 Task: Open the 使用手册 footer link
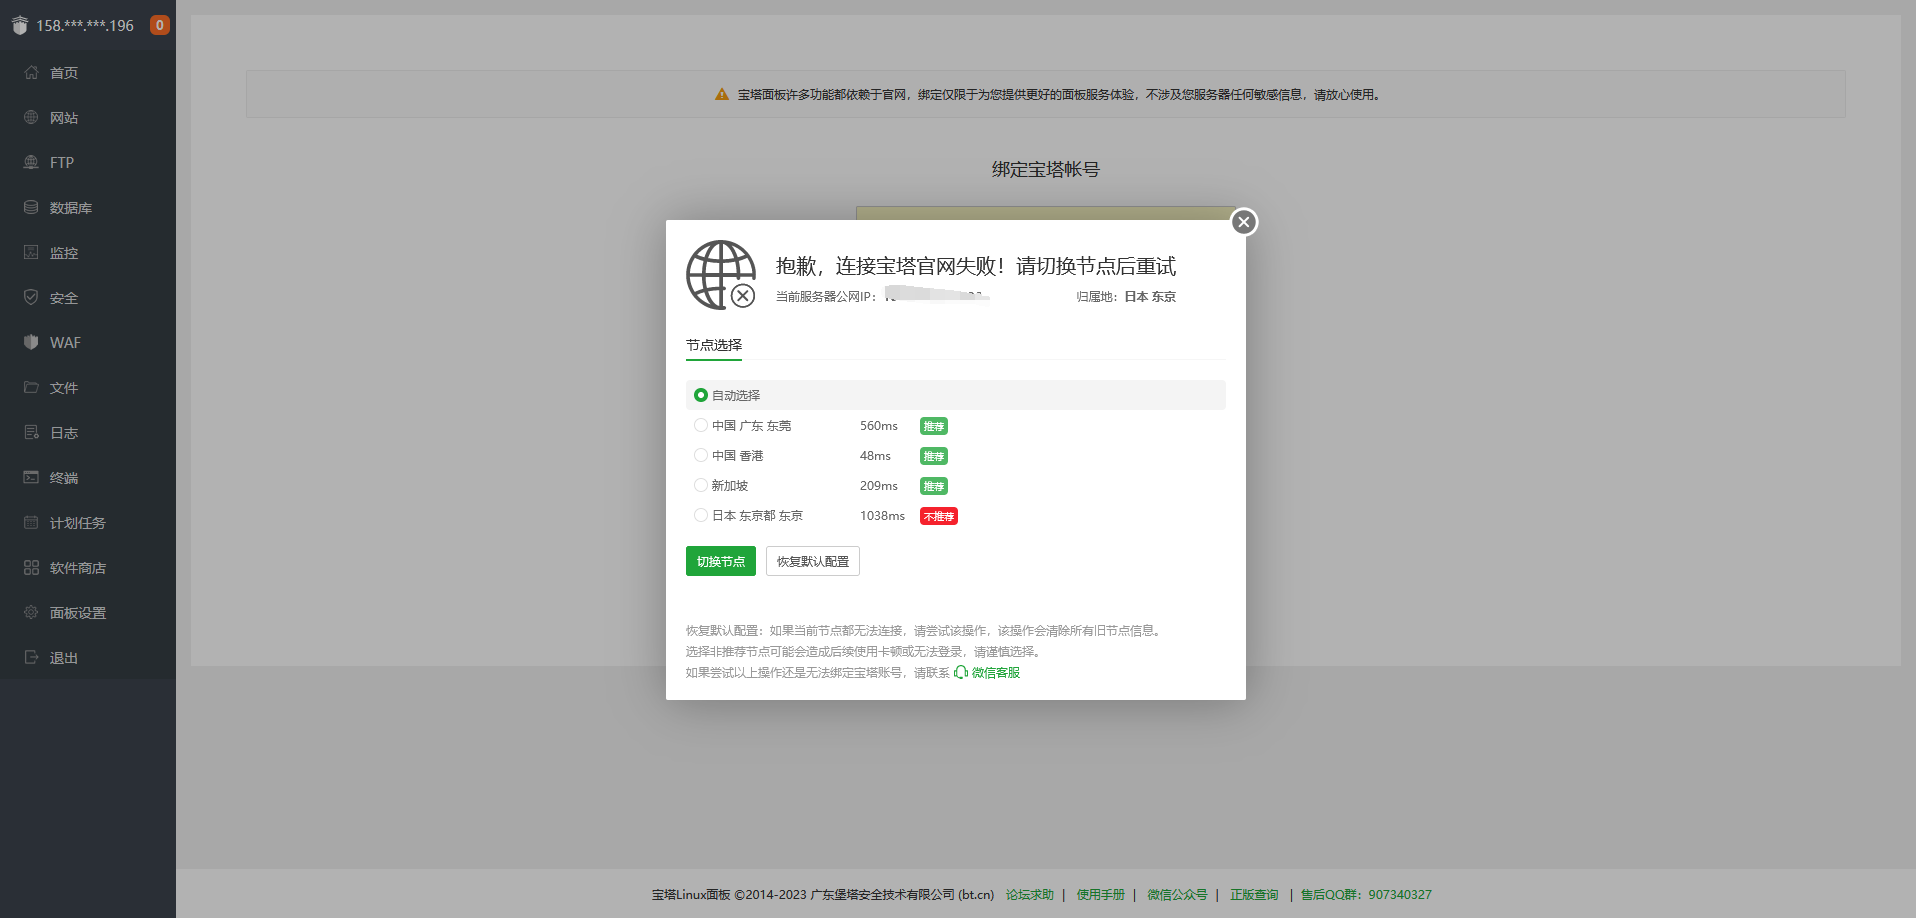click(x=1101, y=895)
